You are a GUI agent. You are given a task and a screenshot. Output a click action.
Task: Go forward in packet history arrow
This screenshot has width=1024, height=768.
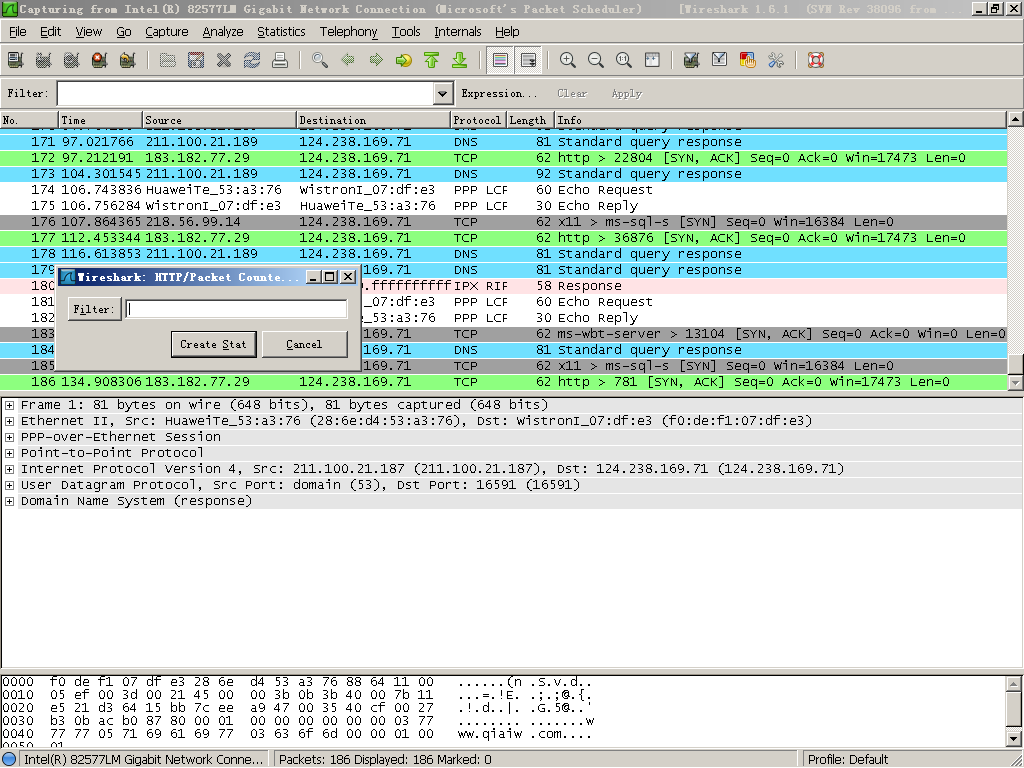376,60
